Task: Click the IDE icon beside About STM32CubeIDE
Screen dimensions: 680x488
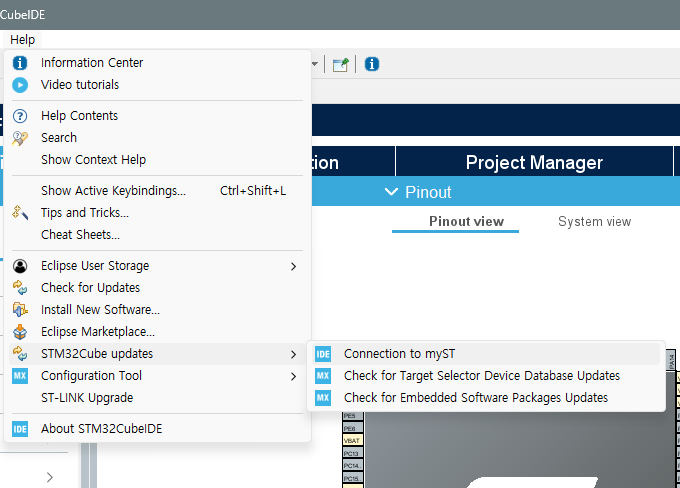Action: [x=20, y=429]
